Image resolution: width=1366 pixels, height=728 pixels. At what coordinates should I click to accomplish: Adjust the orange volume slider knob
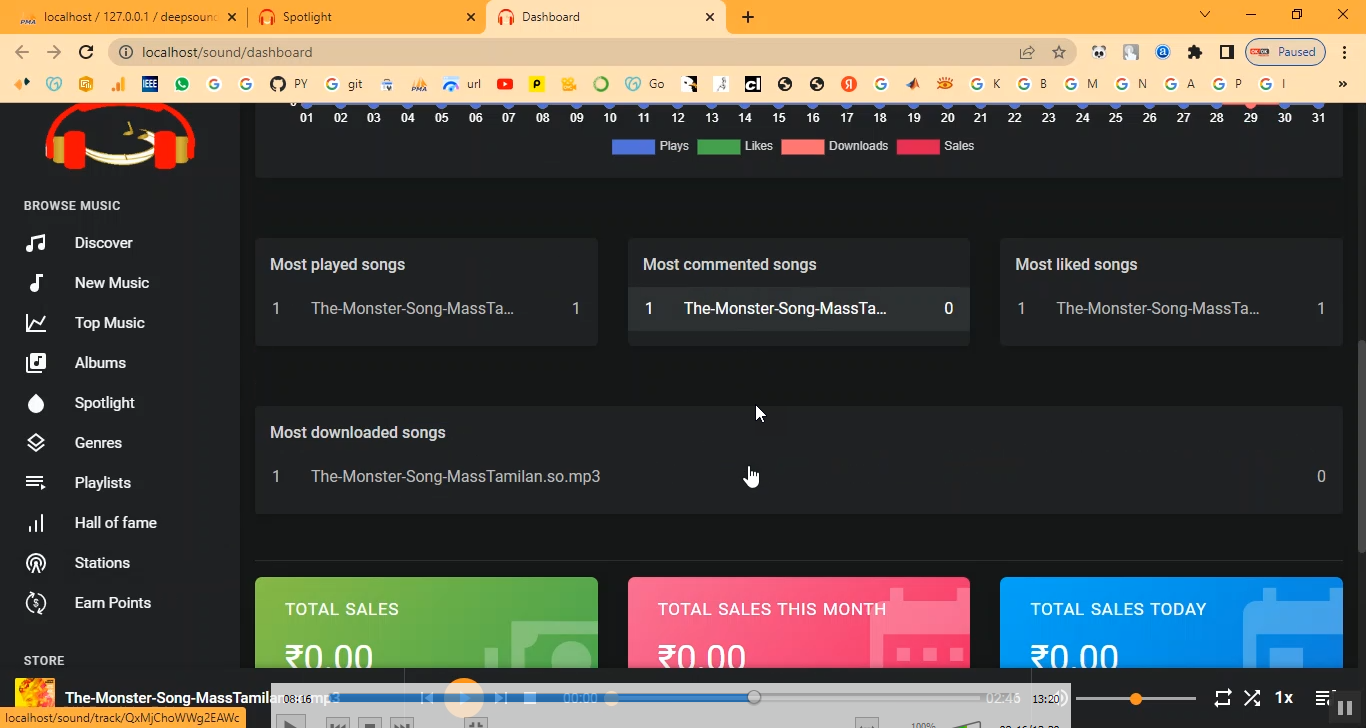coord(1136,699)
